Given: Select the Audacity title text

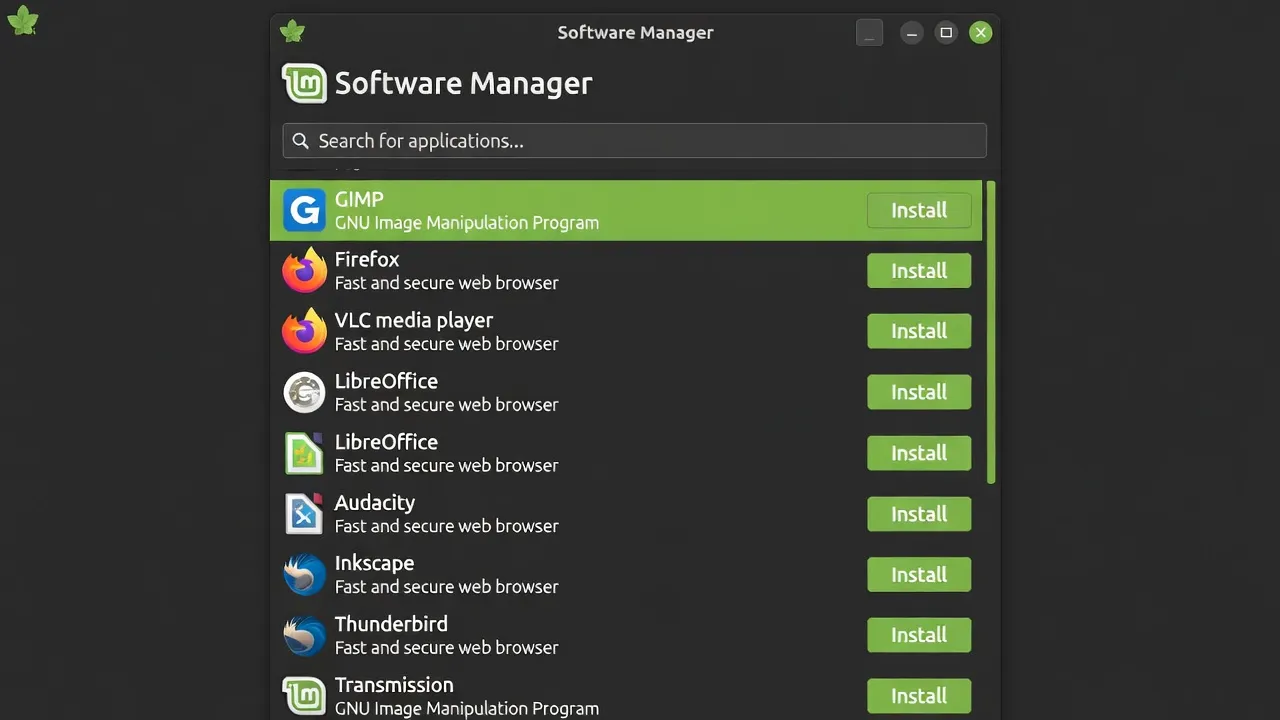Looking at the screenshot, I should coord(375,502).
